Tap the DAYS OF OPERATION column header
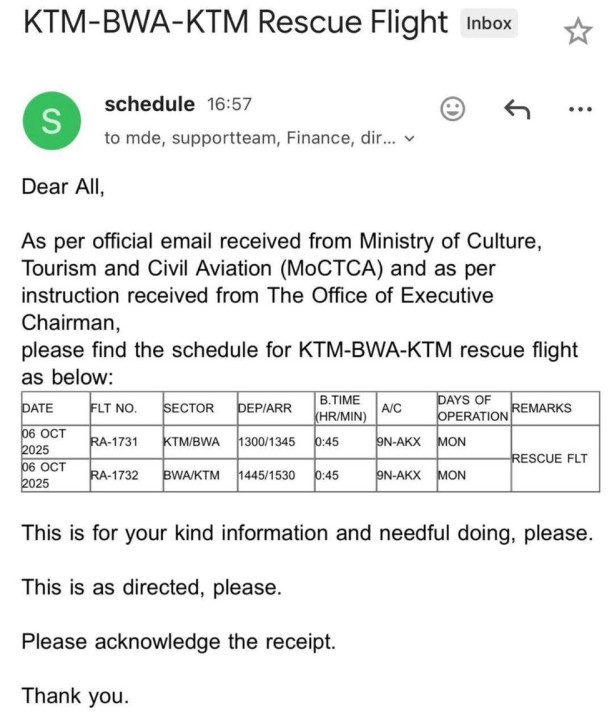 click(472, 408)
